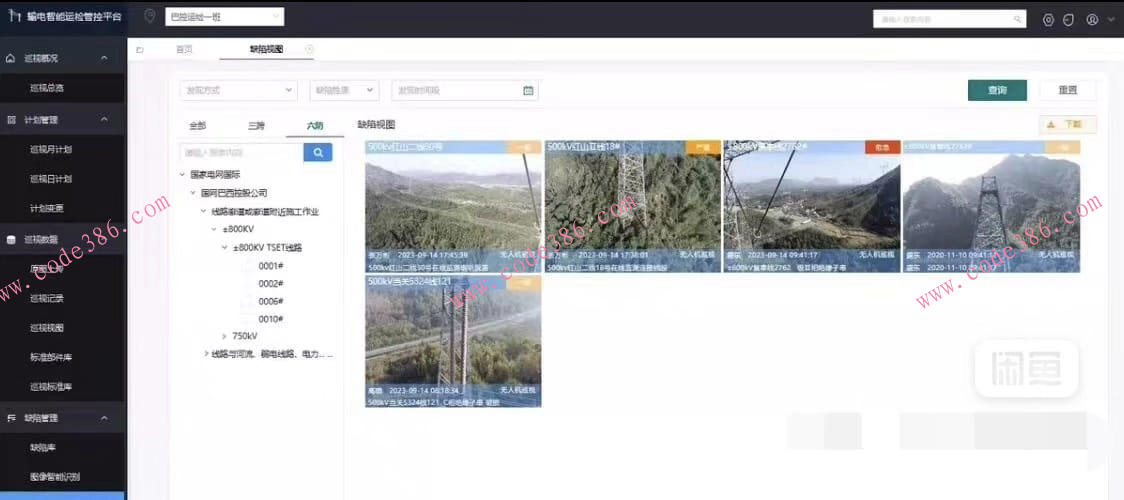Click the 下载 button with warning icon
1124x500 pixels.
tap(1067, 125)
